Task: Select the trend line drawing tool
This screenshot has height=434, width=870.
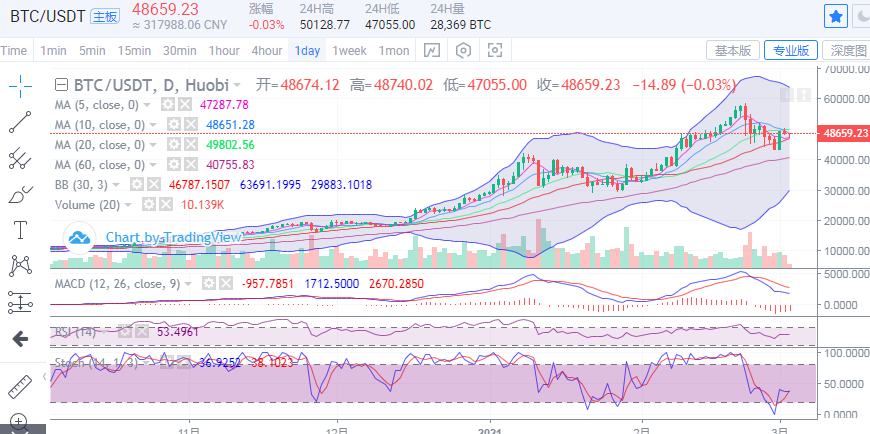Action: (21, 122)
